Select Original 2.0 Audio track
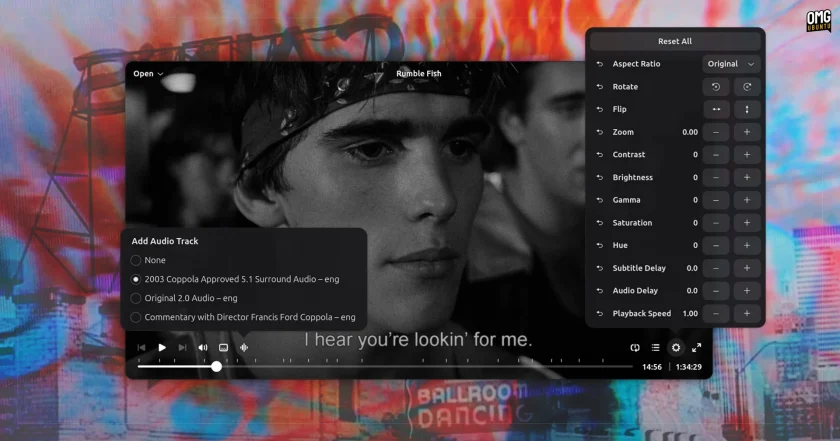 coord(184,298)
